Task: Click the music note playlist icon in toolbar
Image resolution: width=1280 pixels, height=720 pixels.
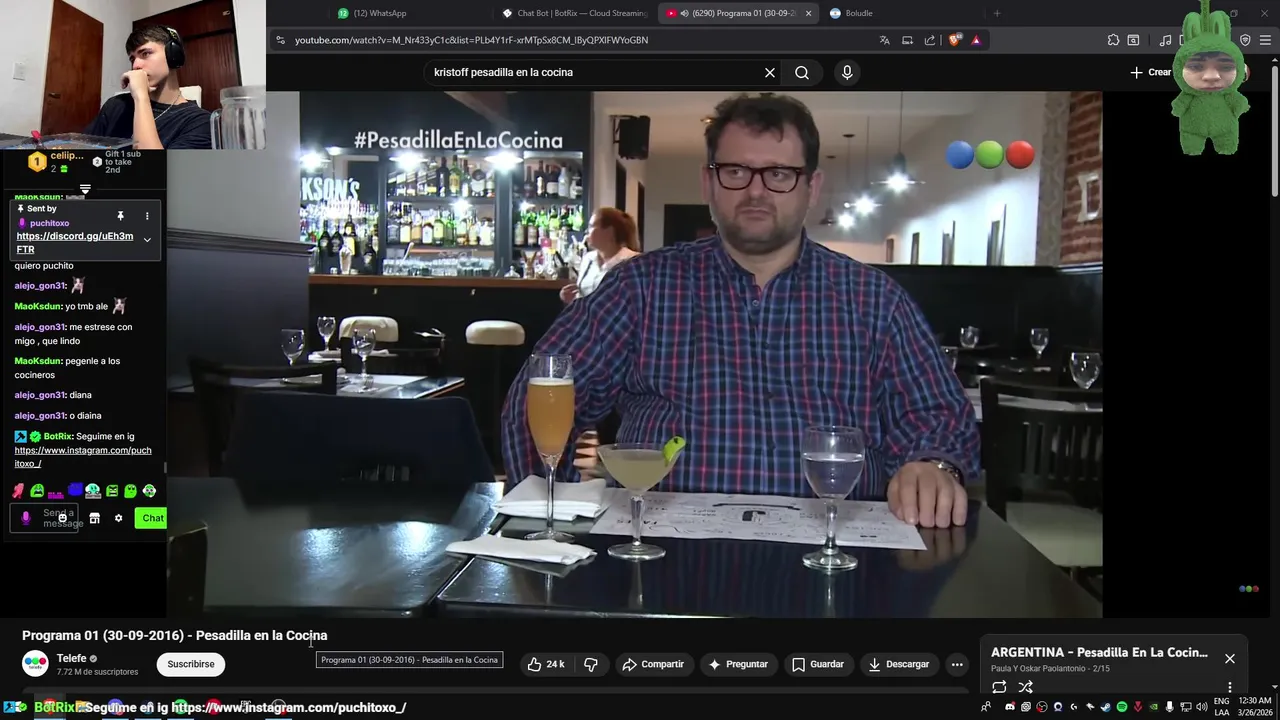Action: pyautogui.click(x=1165, y=40)
